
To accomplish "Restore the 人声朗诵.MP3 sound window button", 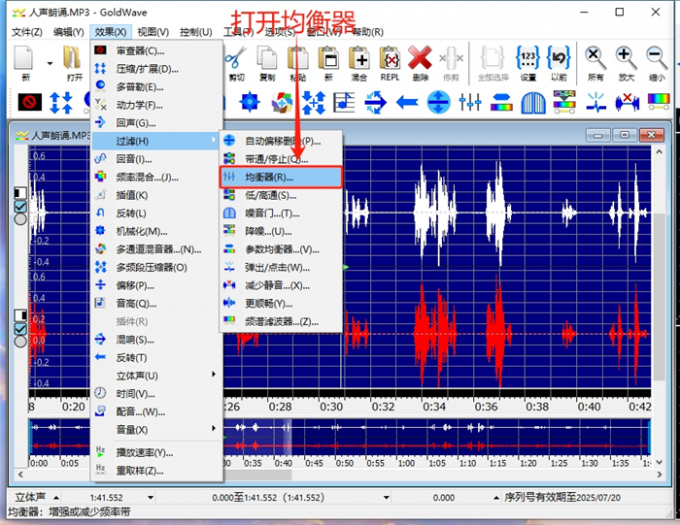I will [x=624, y=135].
